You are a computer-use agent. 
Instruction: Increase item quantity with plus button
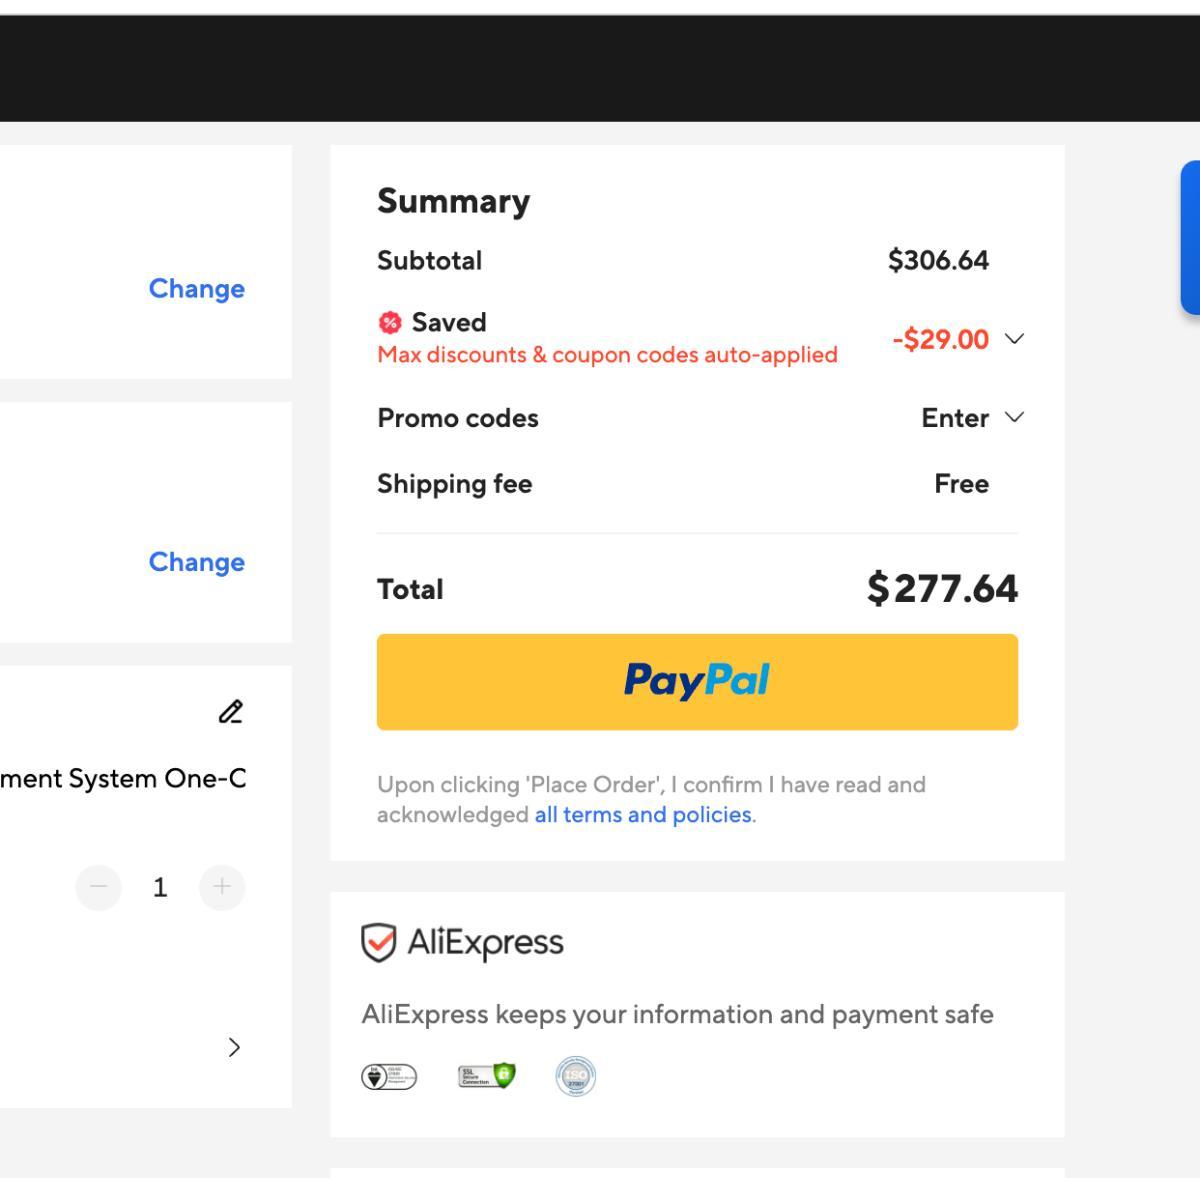pyautogui.click(x=222, y=887)
